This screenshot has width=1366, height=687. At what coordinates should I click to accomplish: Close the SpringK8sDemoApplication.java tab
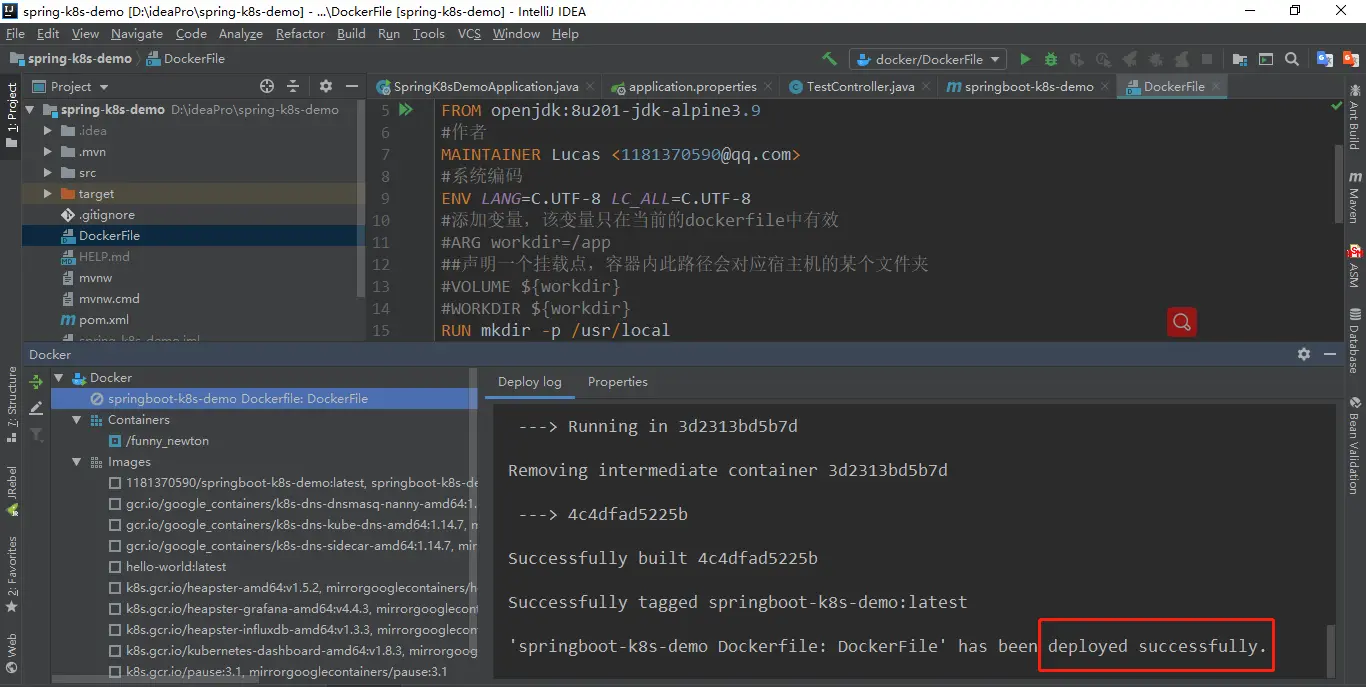coord(590,87)
